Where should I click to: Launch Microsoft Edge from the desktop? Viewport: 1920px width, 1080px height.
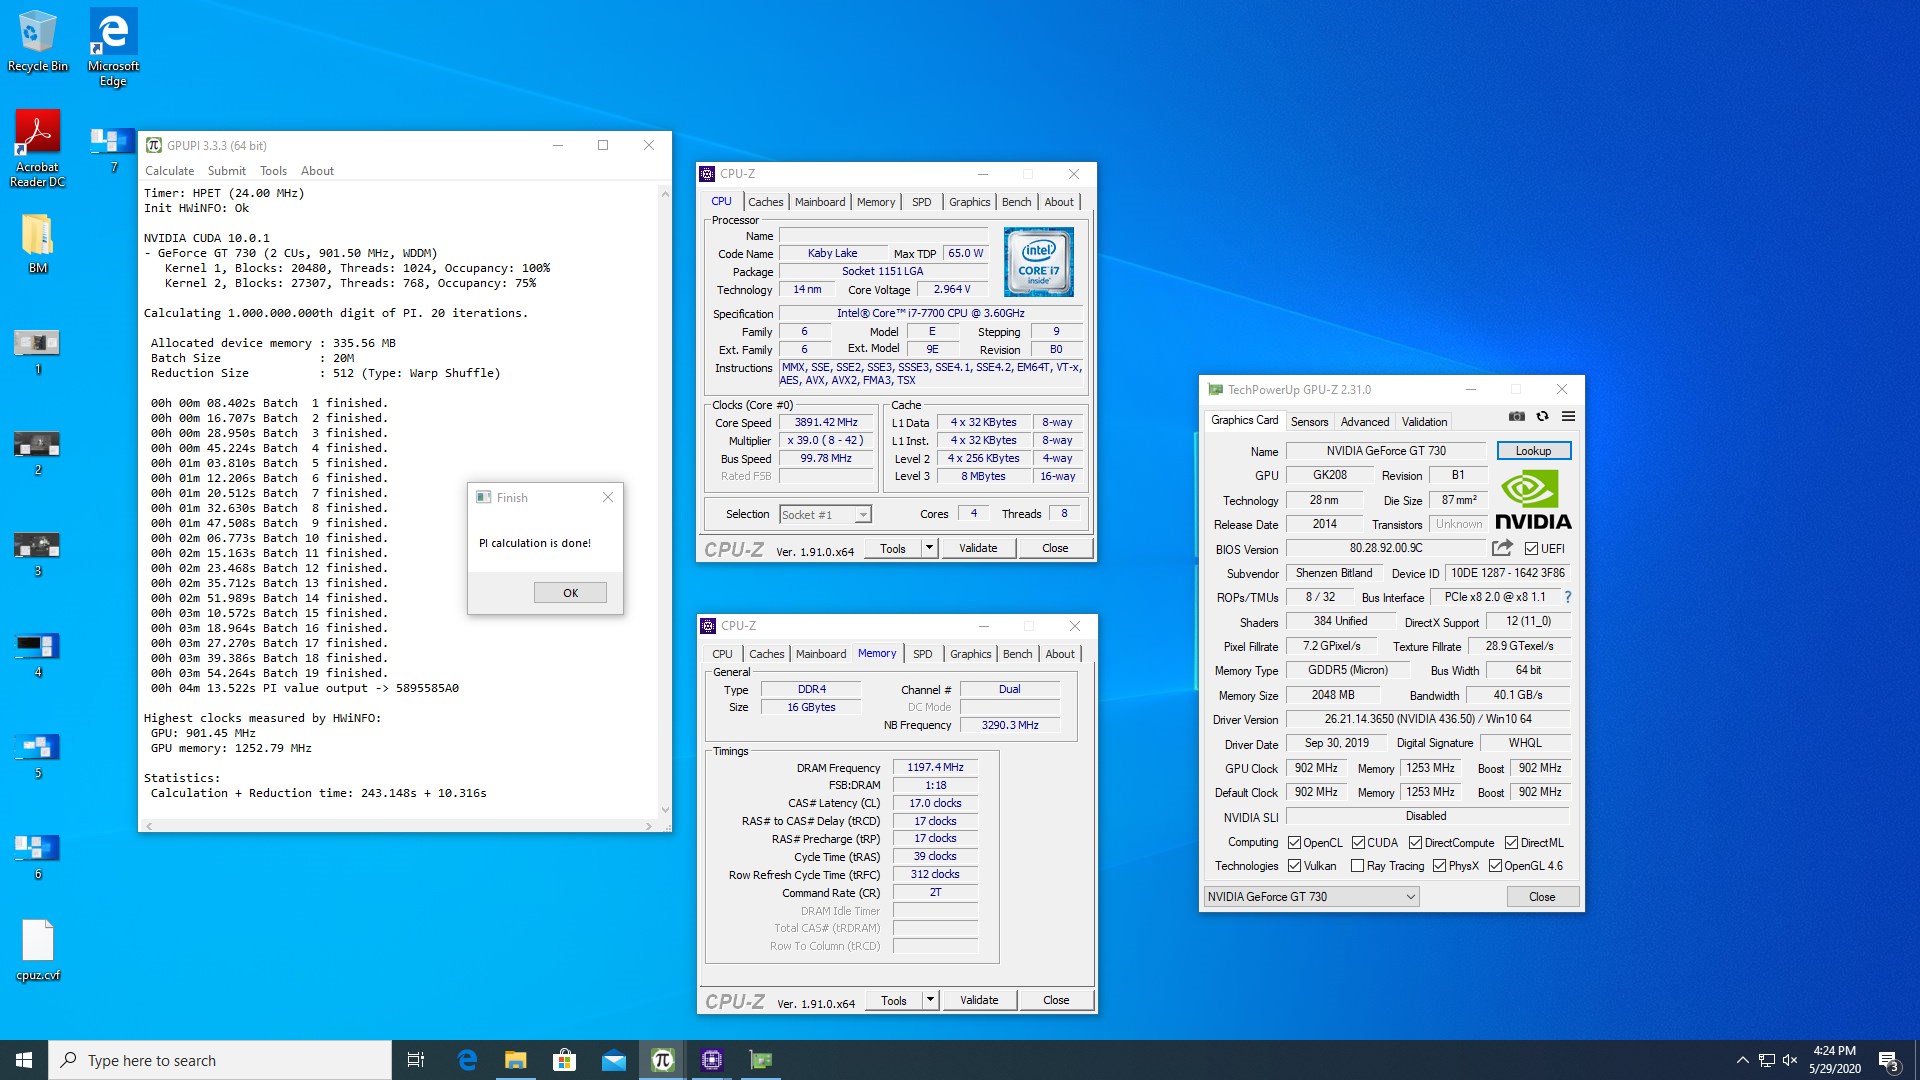[x=113, y=47]
